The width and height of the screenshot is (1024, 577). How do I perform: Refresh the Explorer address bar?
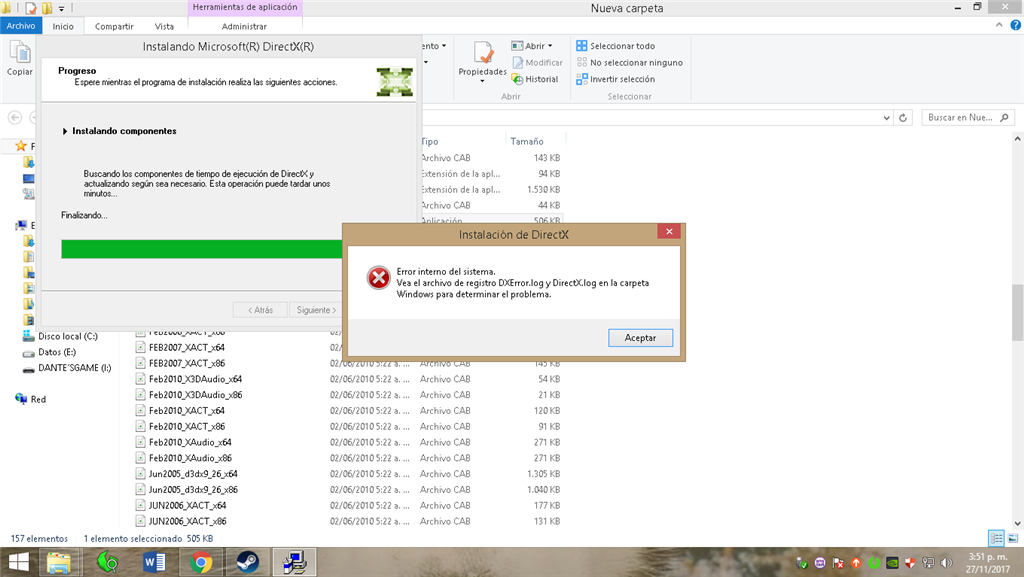tap(903, 117)
